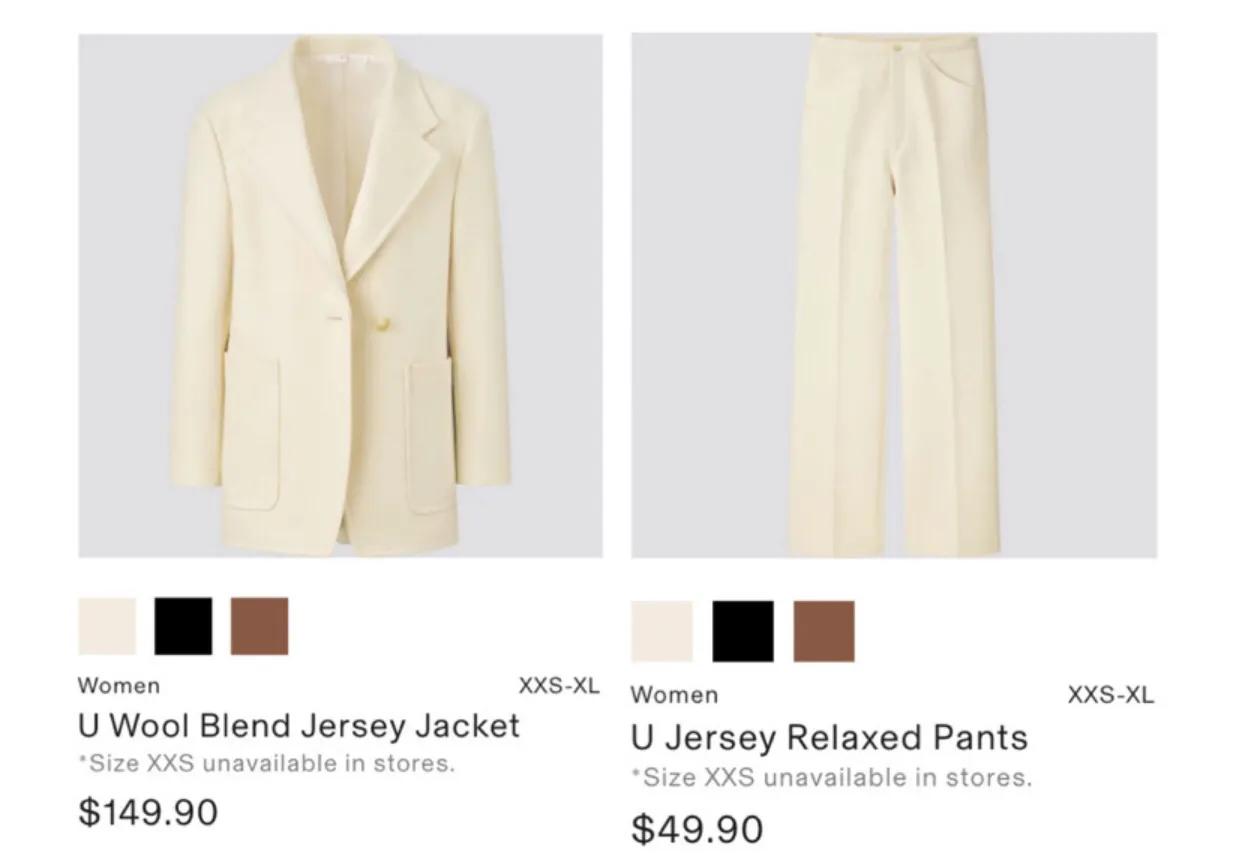Click the XXS unavailable note under the pants

click(831, 777)
